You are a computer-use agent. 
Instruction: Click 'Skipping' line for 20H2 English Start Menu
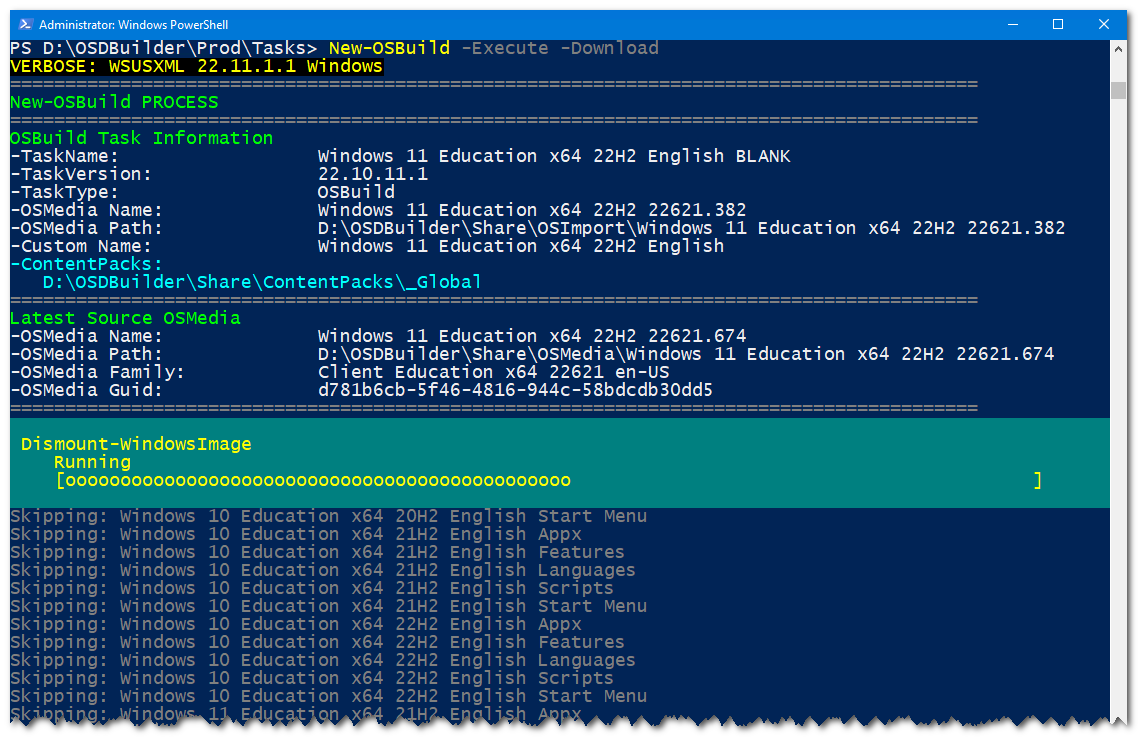coord(328,516)
